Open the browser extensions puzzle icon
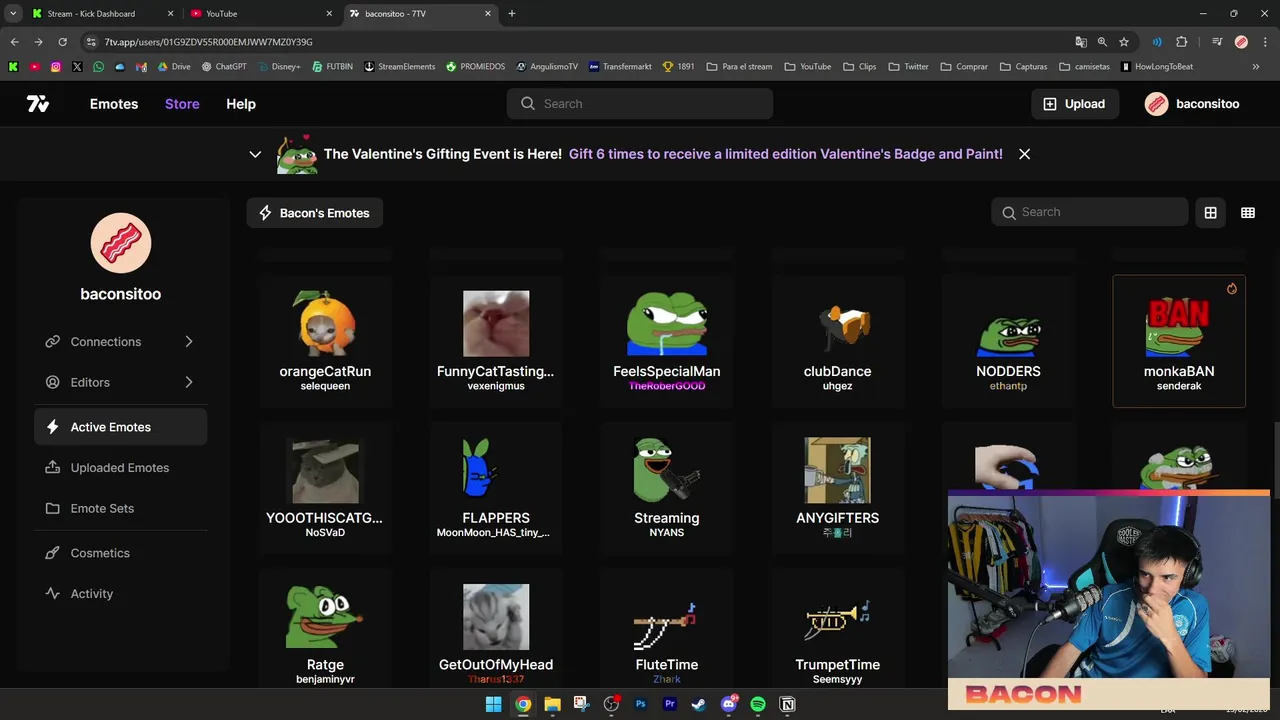 click(x=1182, y=42)
